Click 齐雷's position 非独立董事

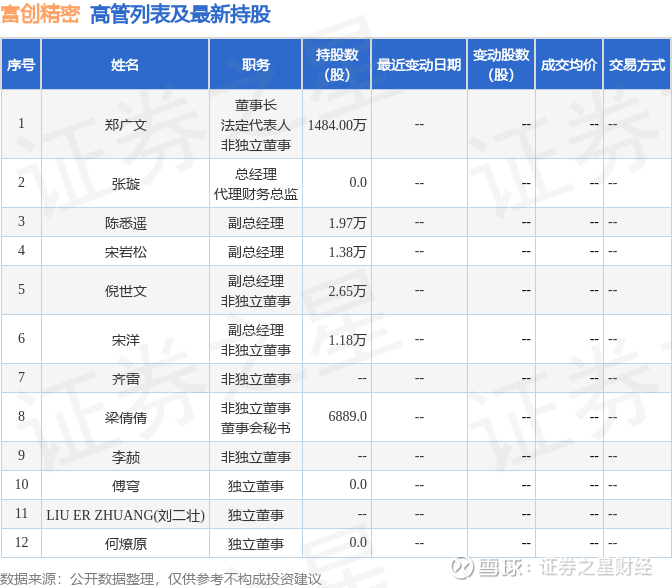tap(256, 379)
